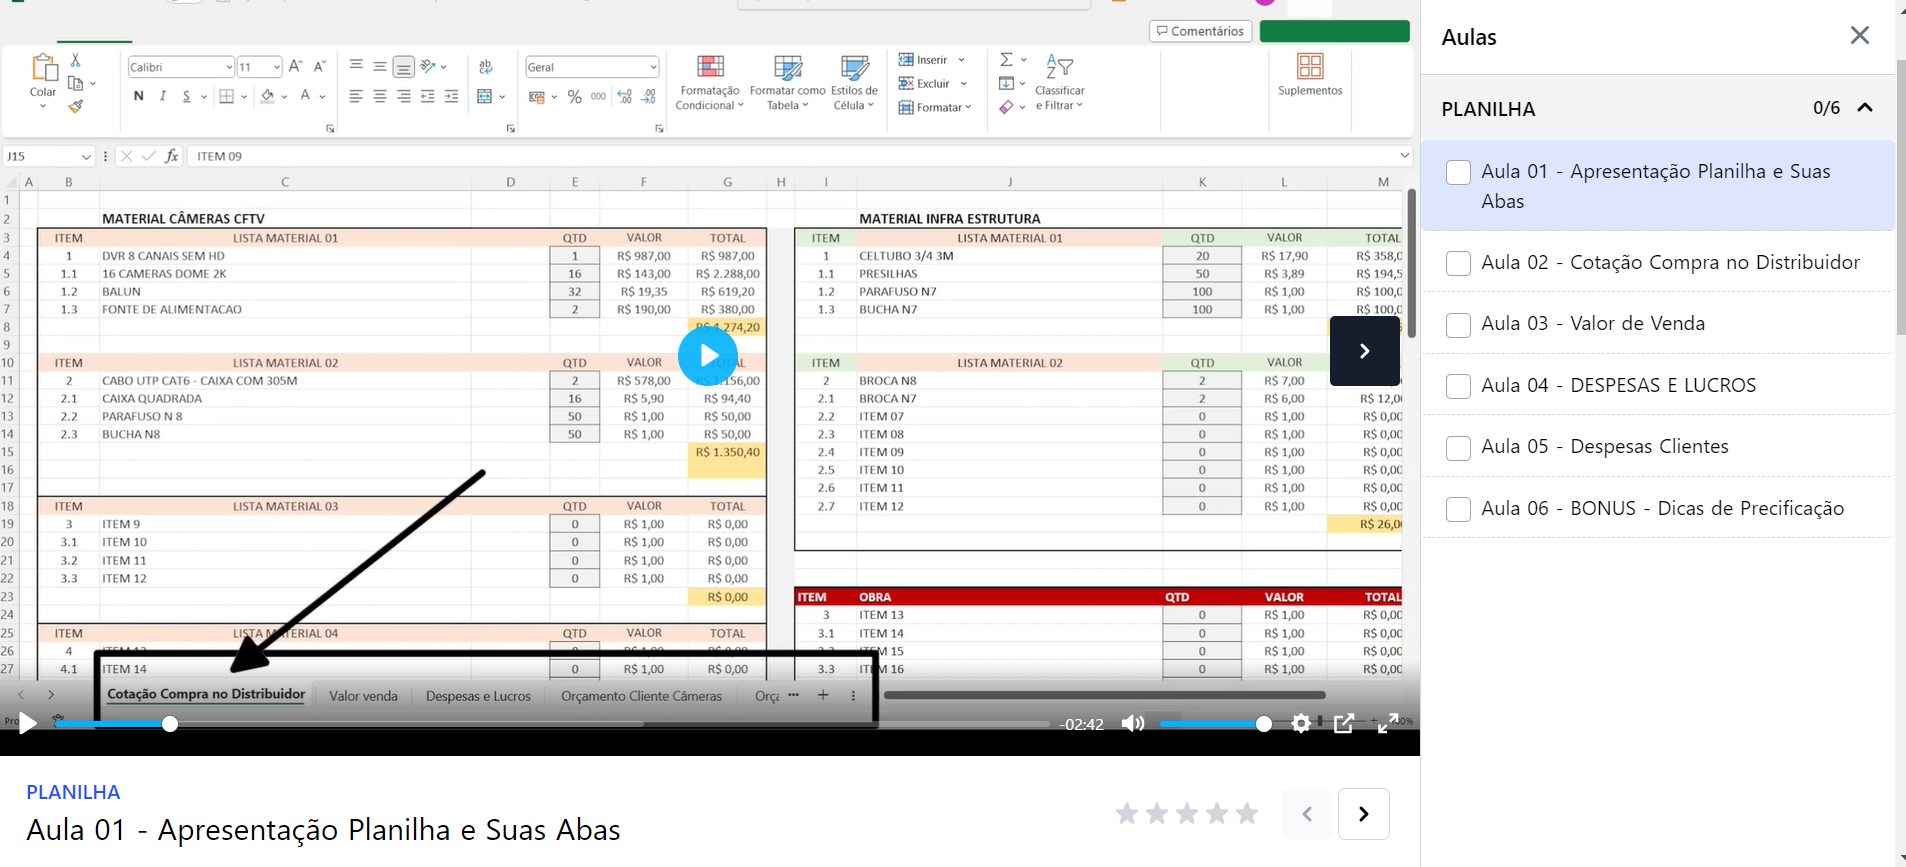Viewport: 1906px width, 867px height.
Task: Click the decrease font size icon
Action: click(x=320, y=66)
